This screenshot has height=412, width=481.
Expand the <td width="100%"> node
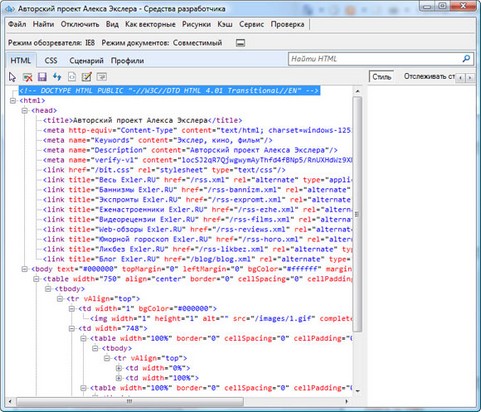[119, 378]
